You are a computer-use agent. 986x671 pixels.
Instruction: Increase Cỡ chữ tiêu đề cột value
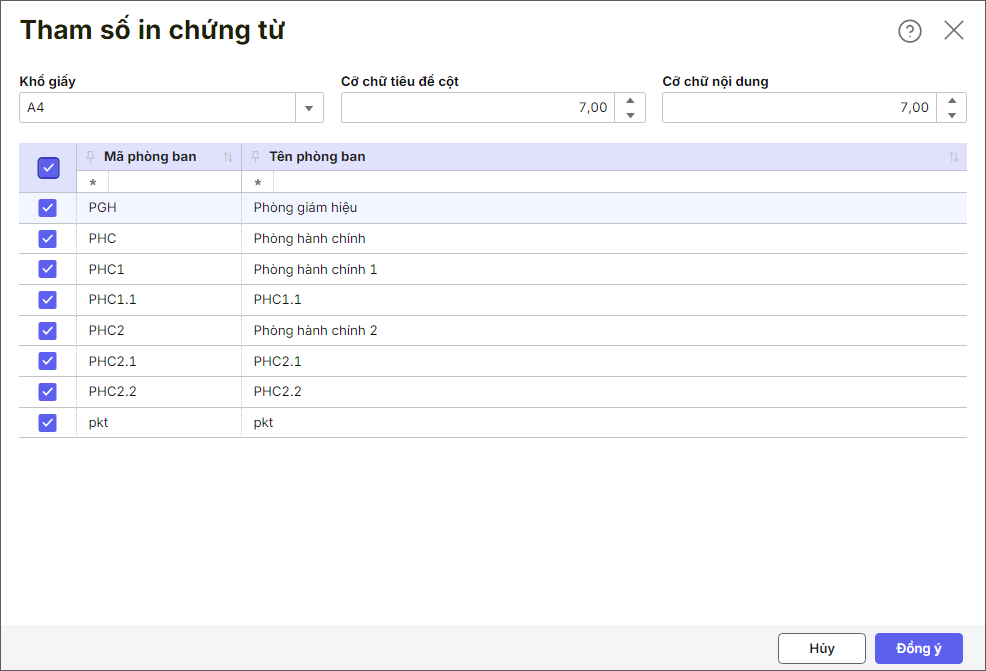(x=630, y=101)
